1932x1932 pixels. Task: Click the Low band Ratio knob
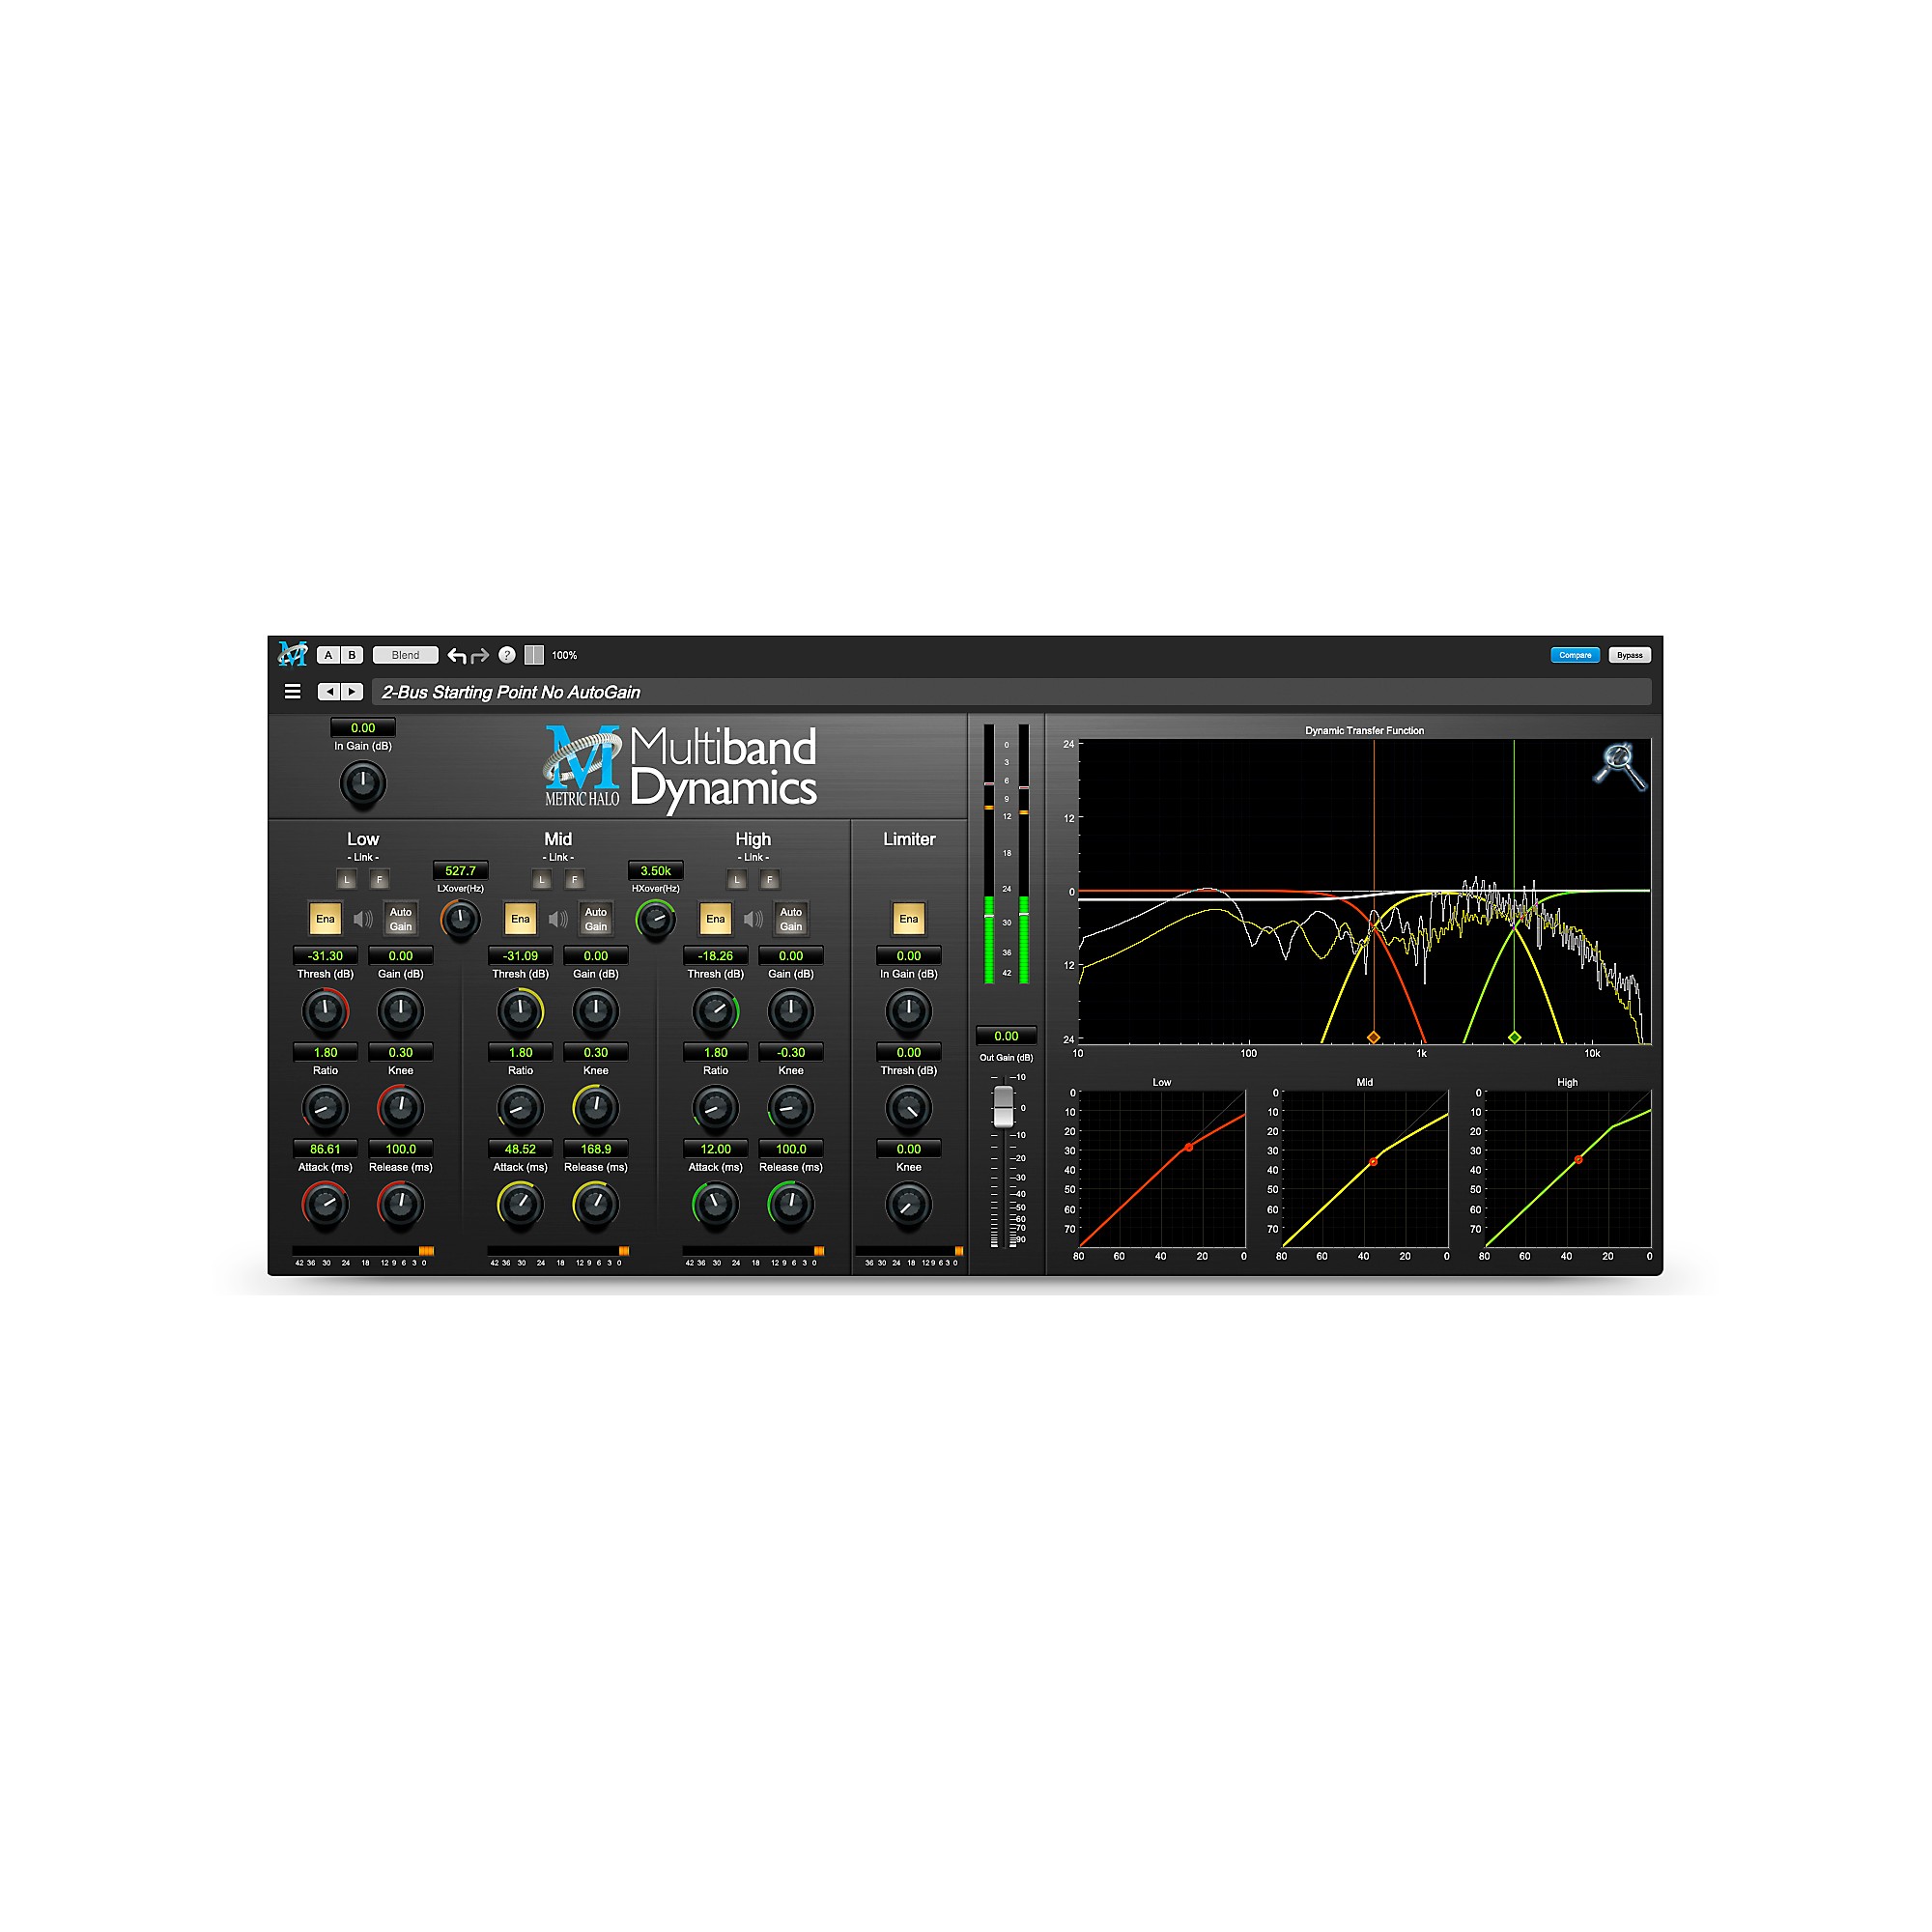[x=325, y=1108]
